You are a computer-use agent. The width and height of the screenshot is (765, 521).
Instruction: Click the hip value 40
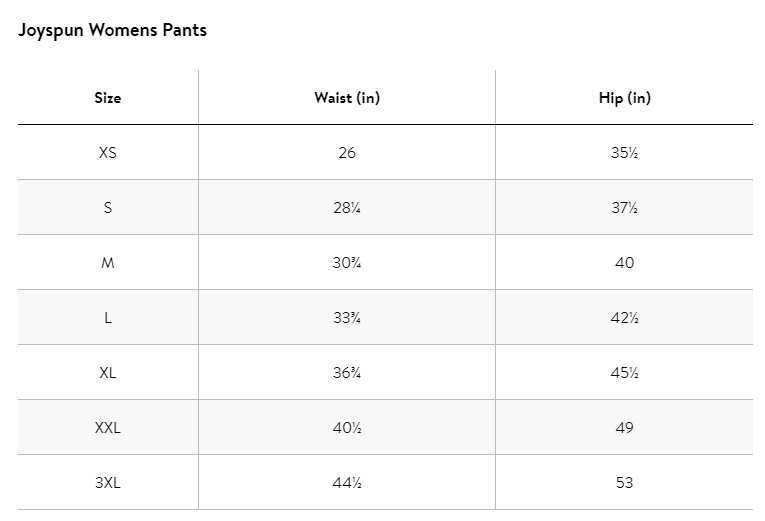pyautogui.click(x=624, y=263)
